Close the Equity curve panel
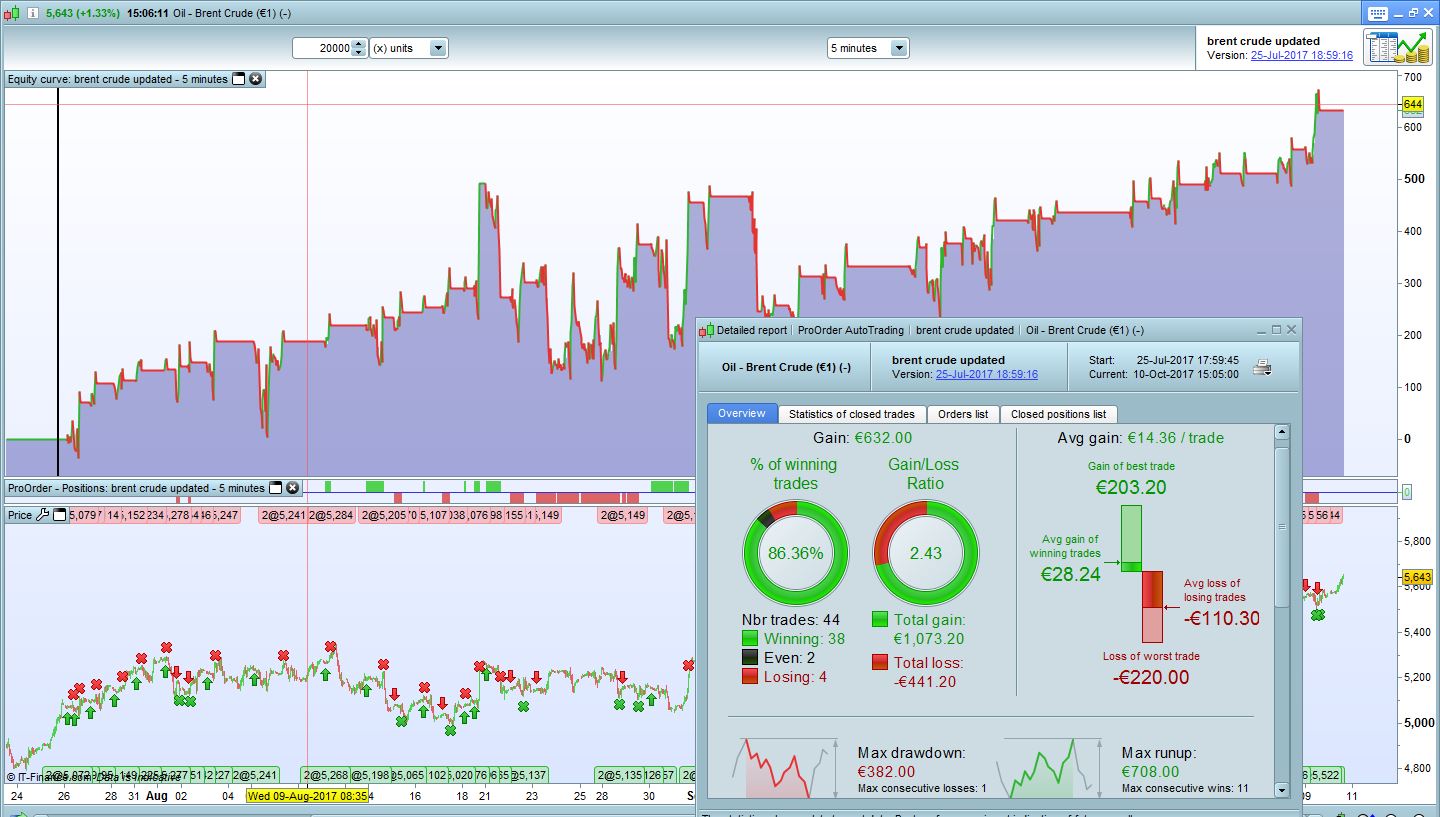 tap(256, 79)
